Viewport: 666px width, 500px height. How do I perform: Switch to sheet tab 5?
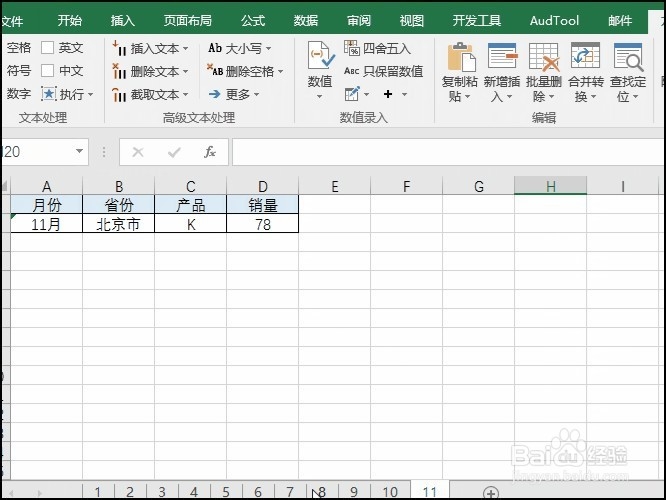tap(226, 492)
